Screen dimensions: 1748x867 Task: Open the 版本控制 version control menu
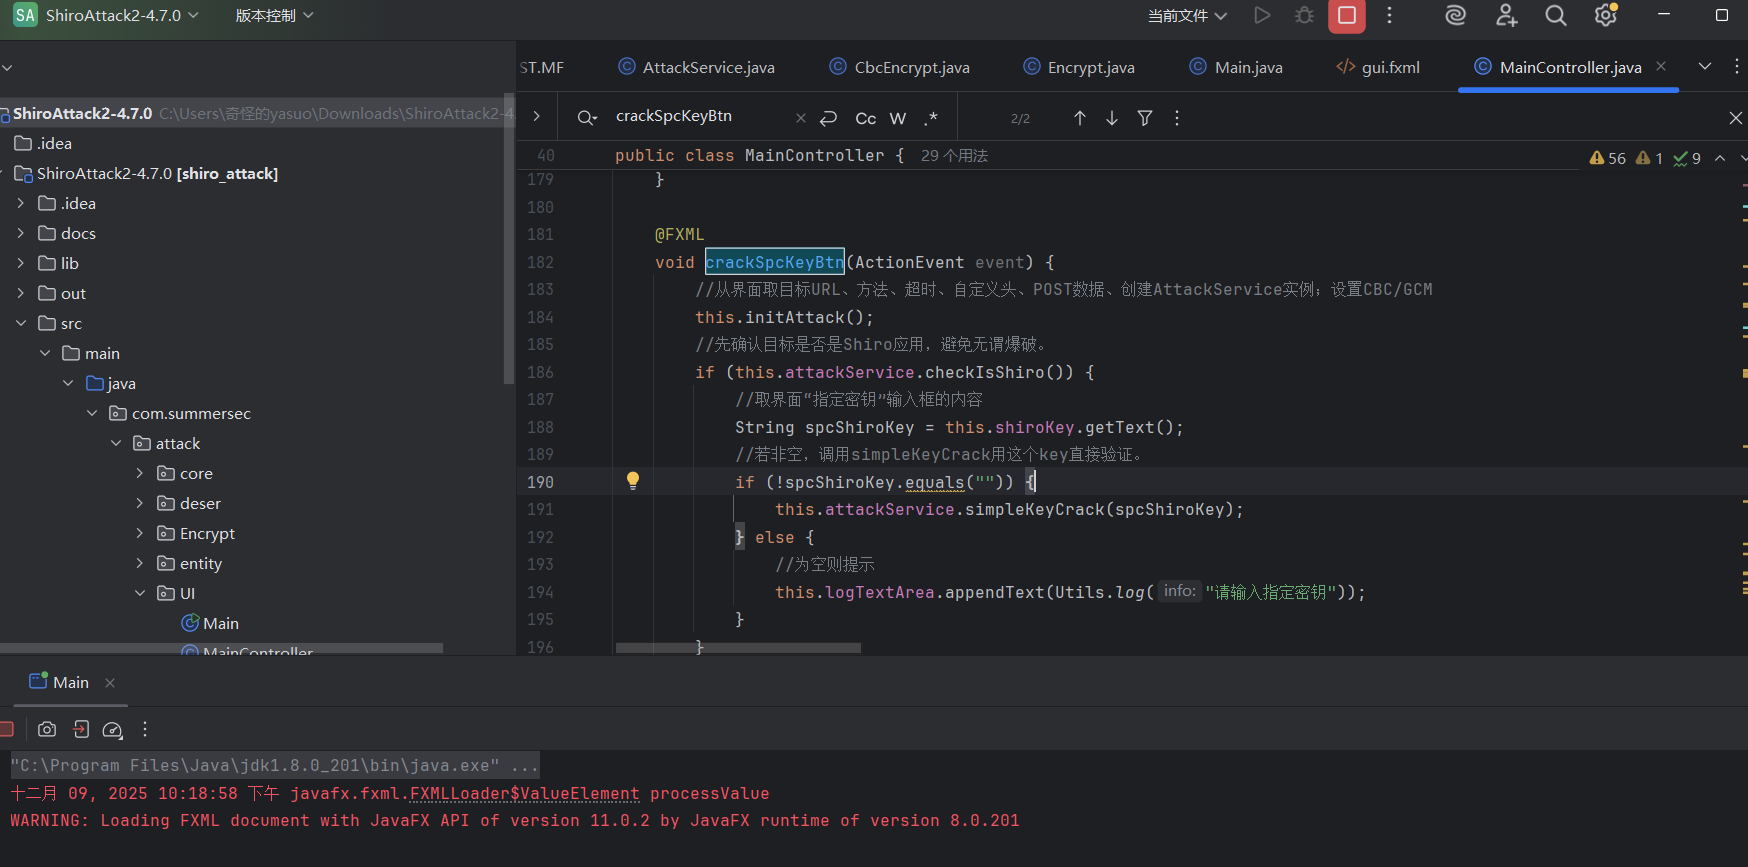tap(274, 16)
